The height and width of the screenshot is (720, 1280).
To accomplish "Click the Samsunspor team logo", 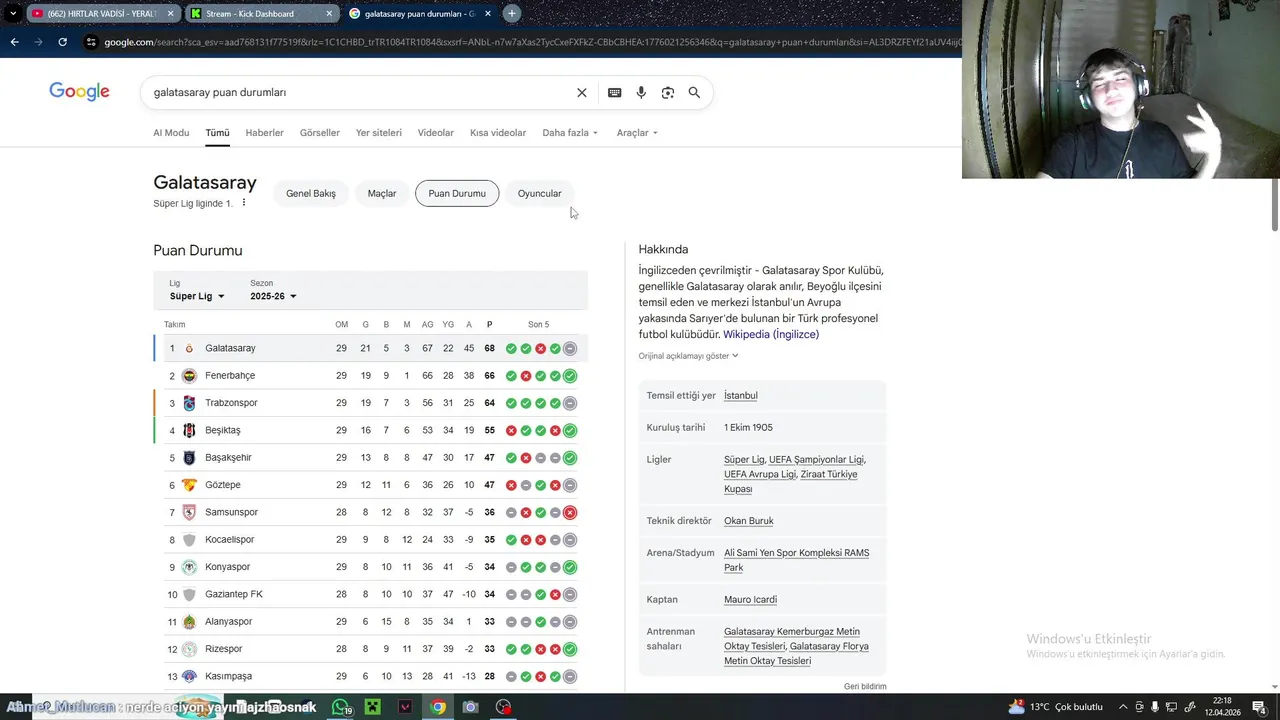I will click(x=189, y=512).
